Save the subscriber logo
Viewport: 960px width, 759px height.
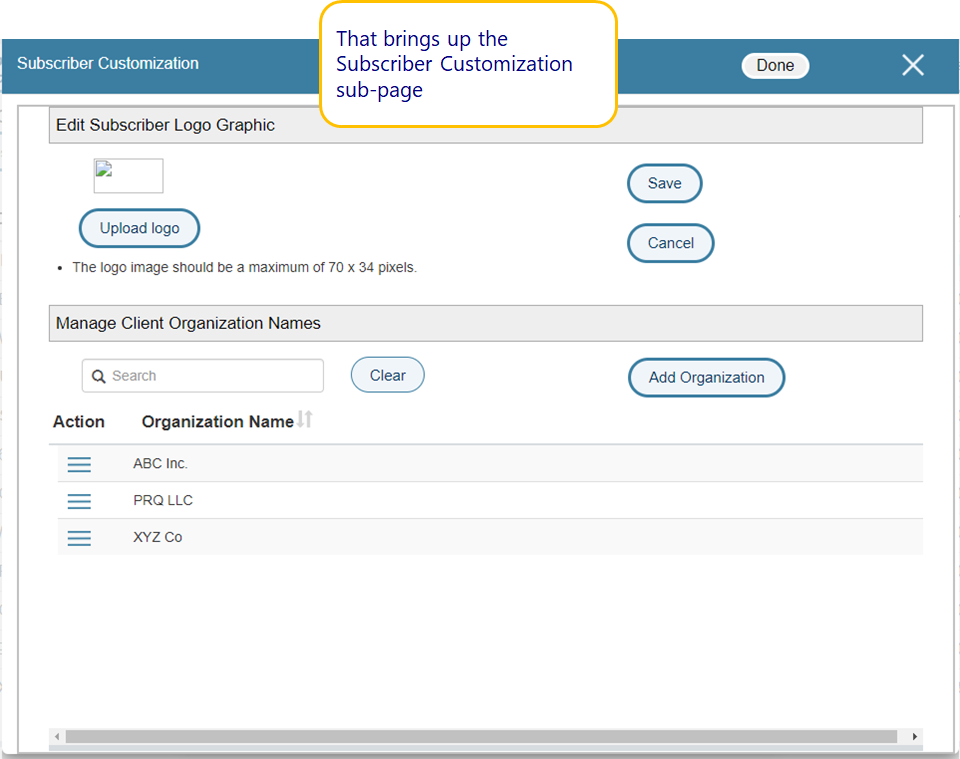coord(664,183)
